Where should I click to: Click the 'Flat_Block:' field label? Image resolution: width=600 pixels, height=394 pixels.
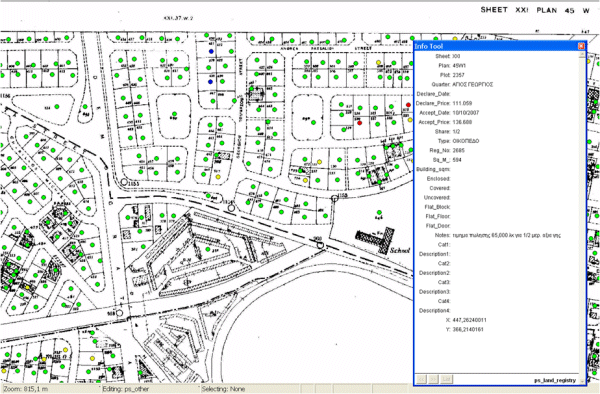pos(437,207)
